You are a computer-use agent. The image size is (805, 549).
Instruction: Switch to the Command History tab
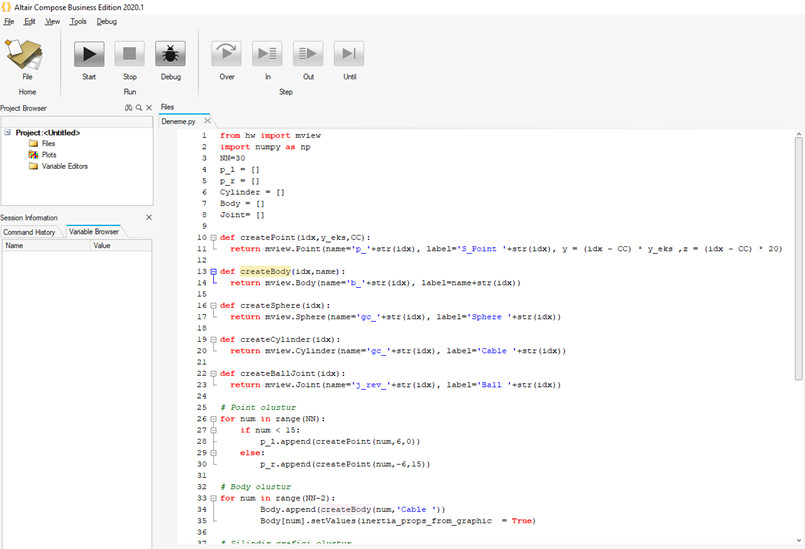coord(31,232)
